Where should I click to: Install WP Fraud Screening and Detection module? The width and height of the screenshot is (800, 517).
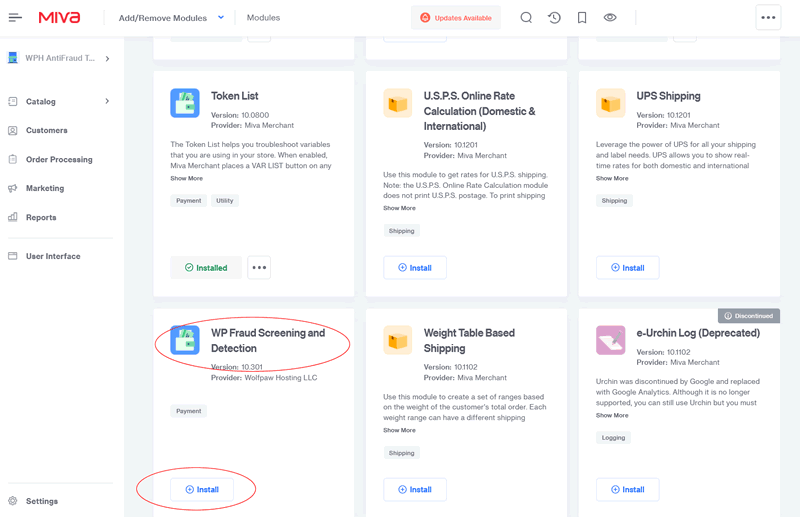(202, 489)
